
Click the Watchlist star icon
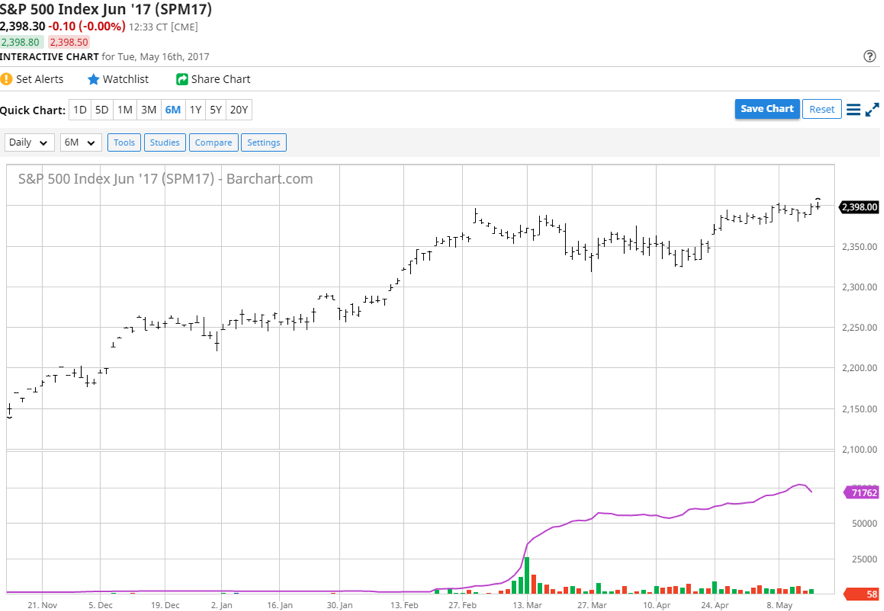93,79
